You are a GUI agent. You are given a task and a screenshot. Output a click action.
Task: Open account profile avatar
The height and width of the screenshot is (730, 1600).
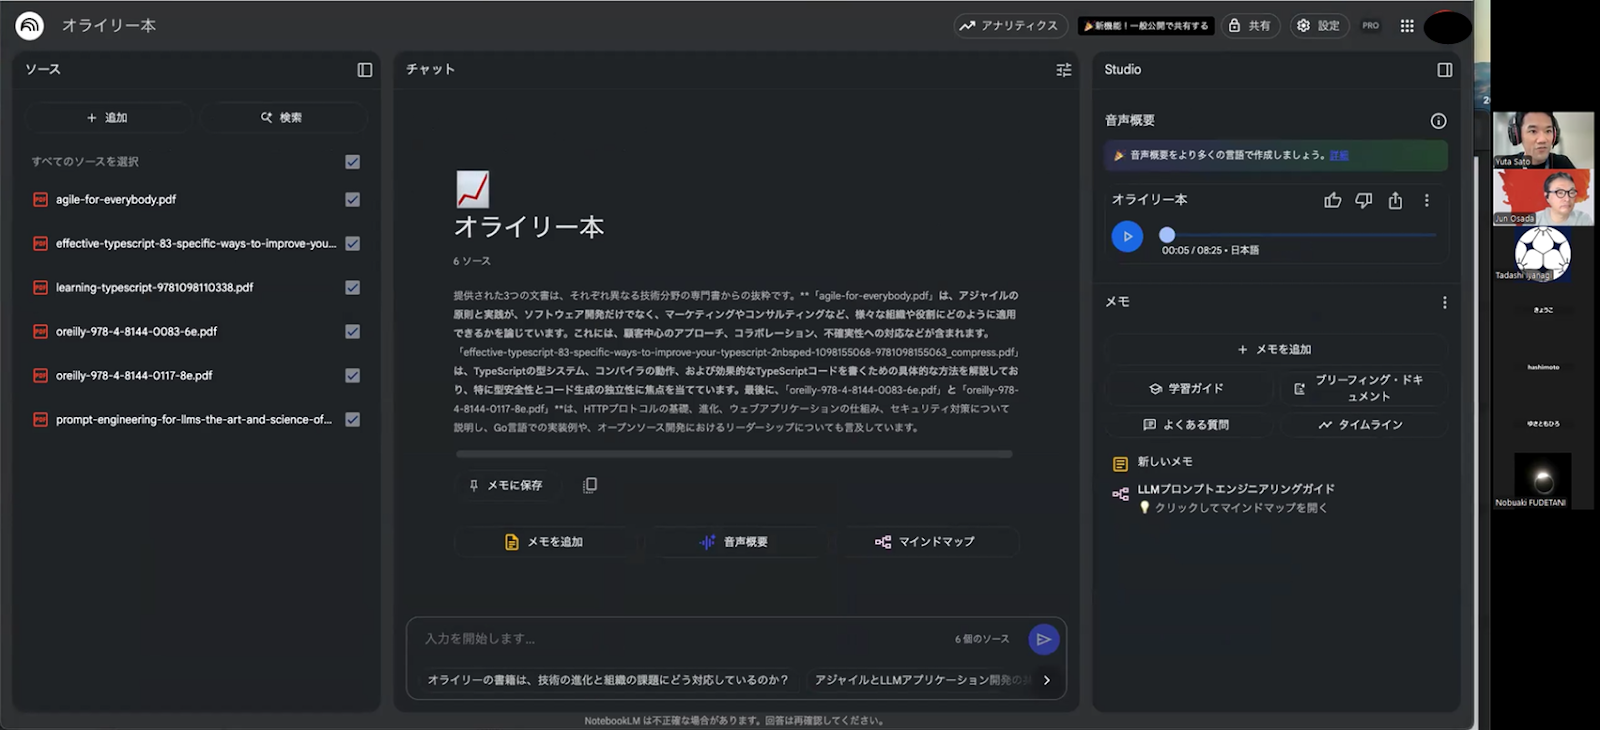coord(1447,27)
